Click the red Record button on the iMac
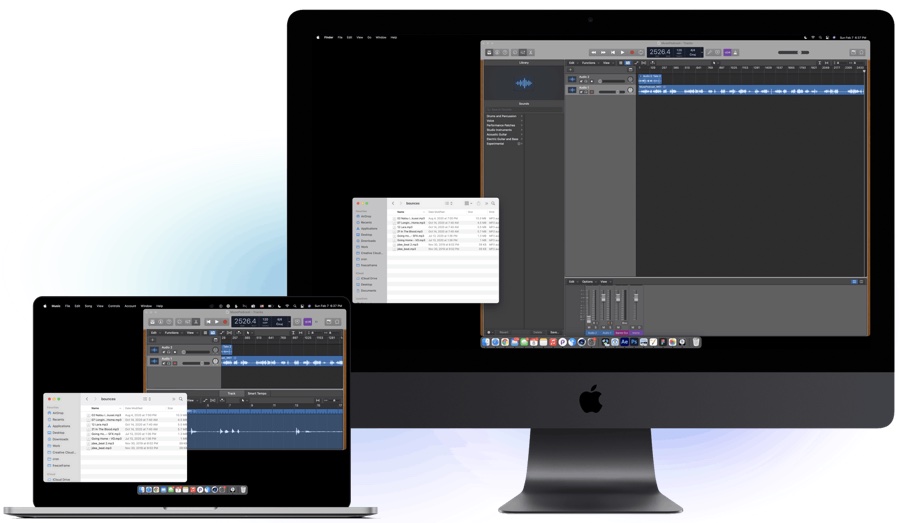The height and width of the screenshot is (523, 900). pos(632,52)
